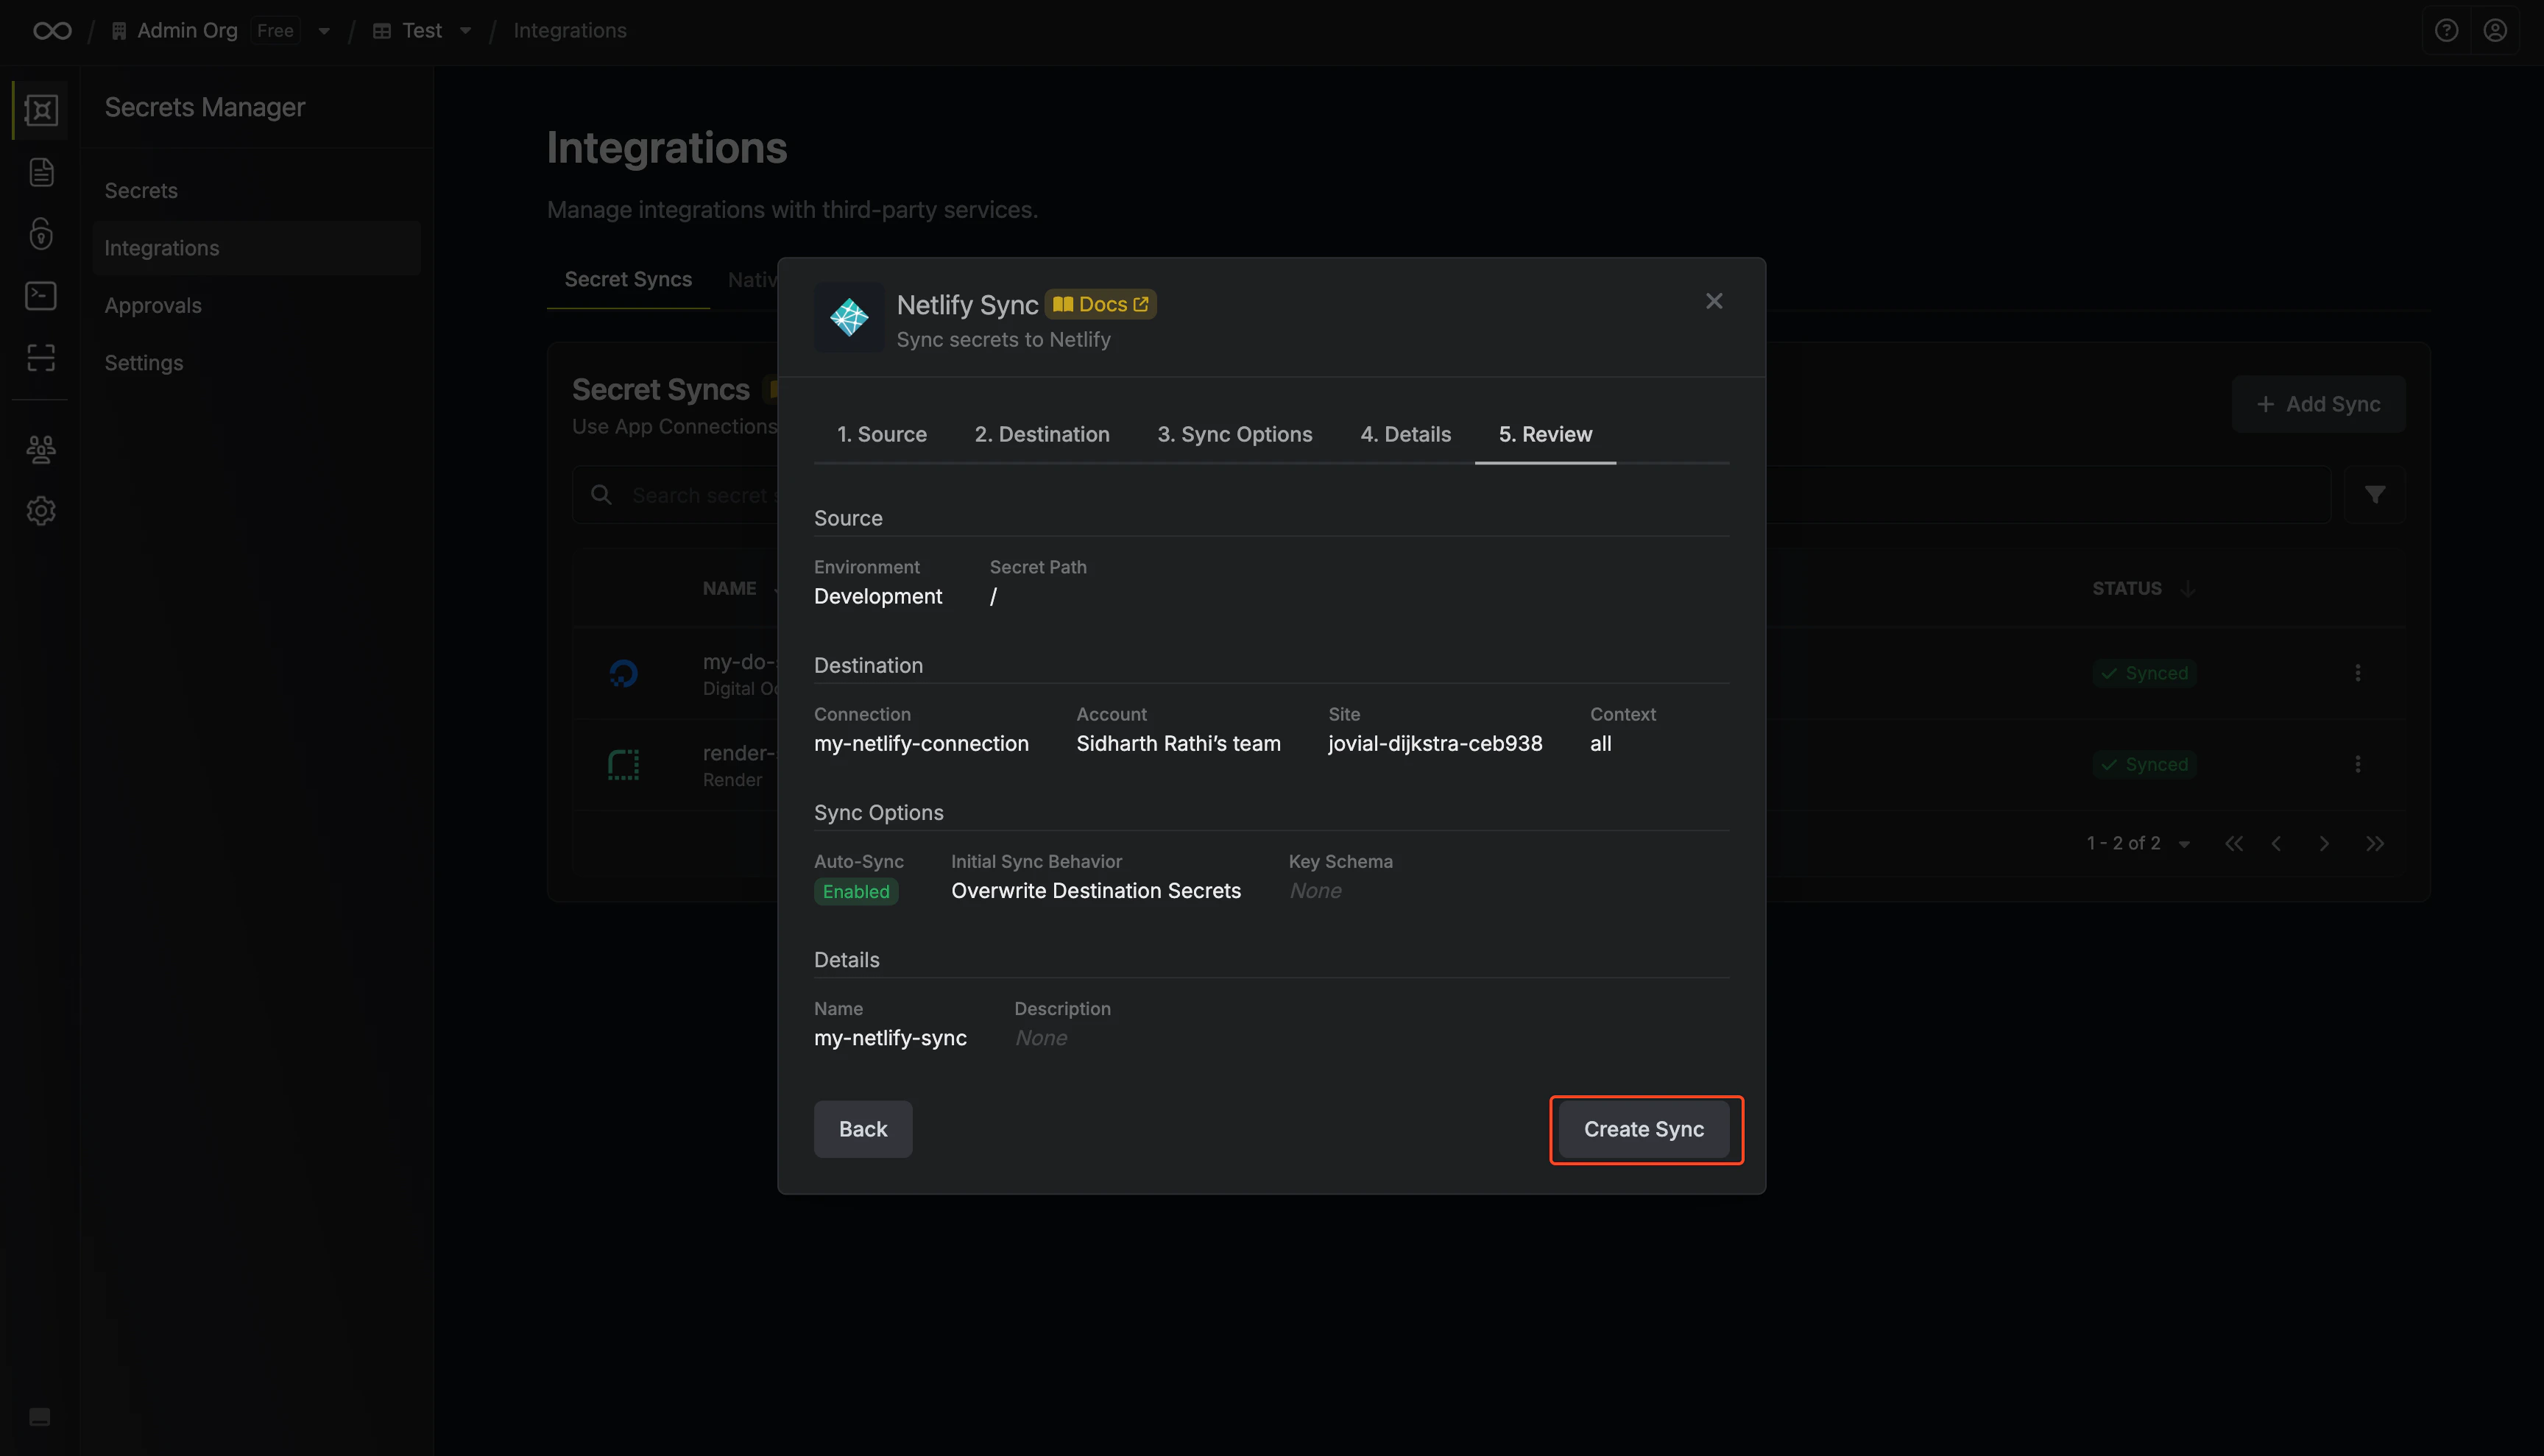Viewport: 2544px width, 1456px height.
Task: Switch to the 4. Details step
Action: point(1406,434)
